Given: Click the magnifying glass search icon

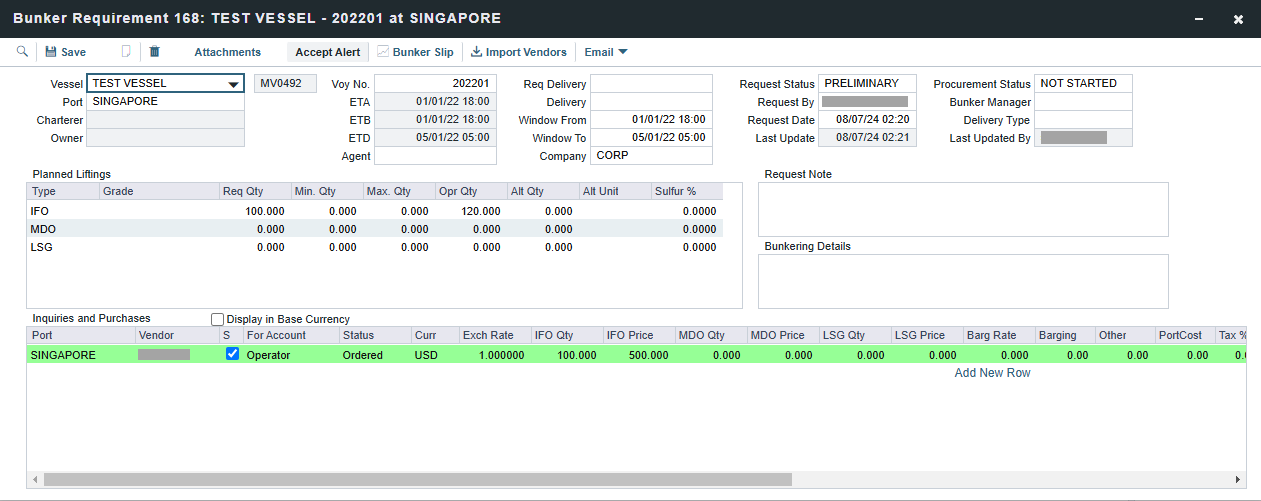Looking at the screenshot, I should pyautogui.click(x=23, y=52).
